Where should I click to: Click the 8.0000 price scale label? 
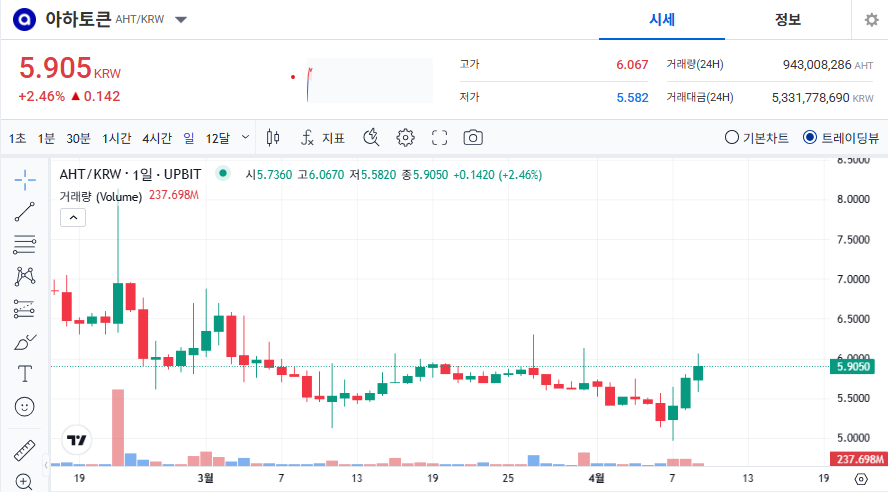click(853, 199)
